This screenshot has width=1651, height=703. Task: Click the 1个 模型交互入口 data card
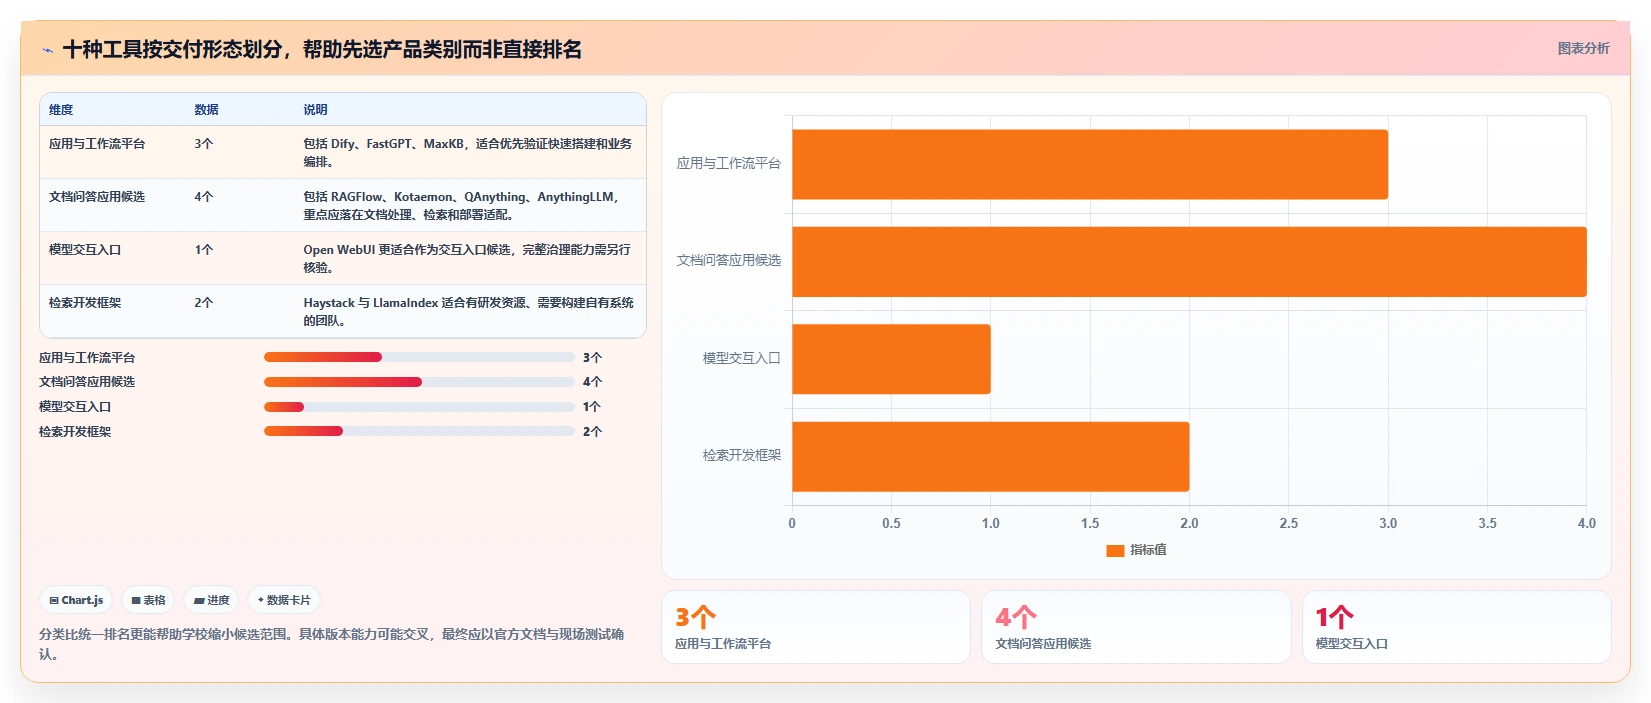tap(1456, 627)
